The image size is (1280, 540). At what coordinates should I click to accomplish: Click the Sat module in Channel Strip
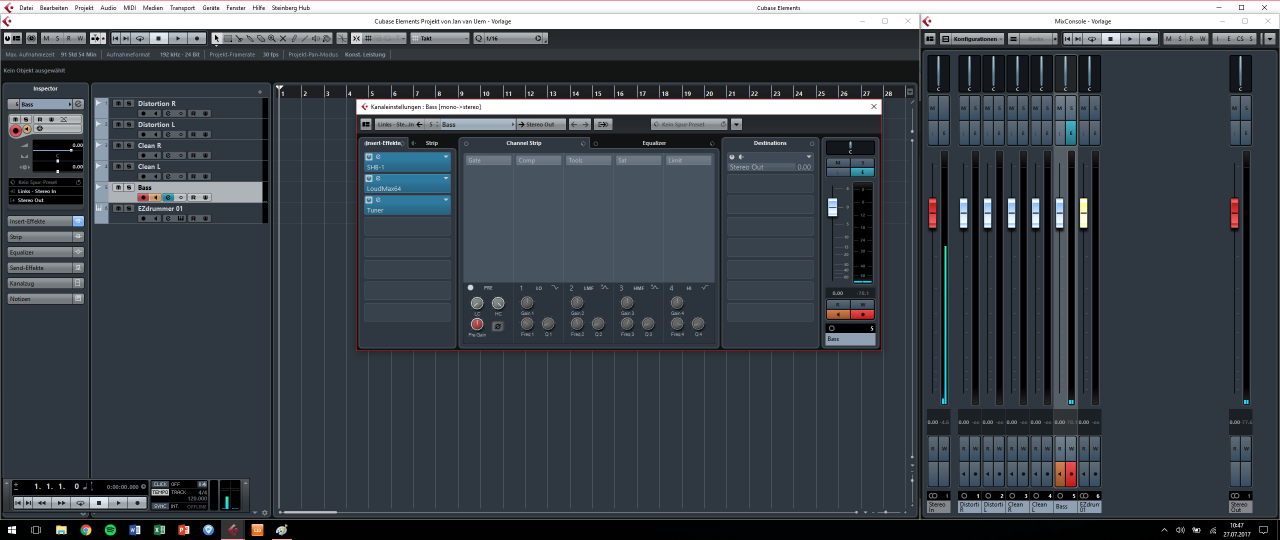click(x=638, y=160)
